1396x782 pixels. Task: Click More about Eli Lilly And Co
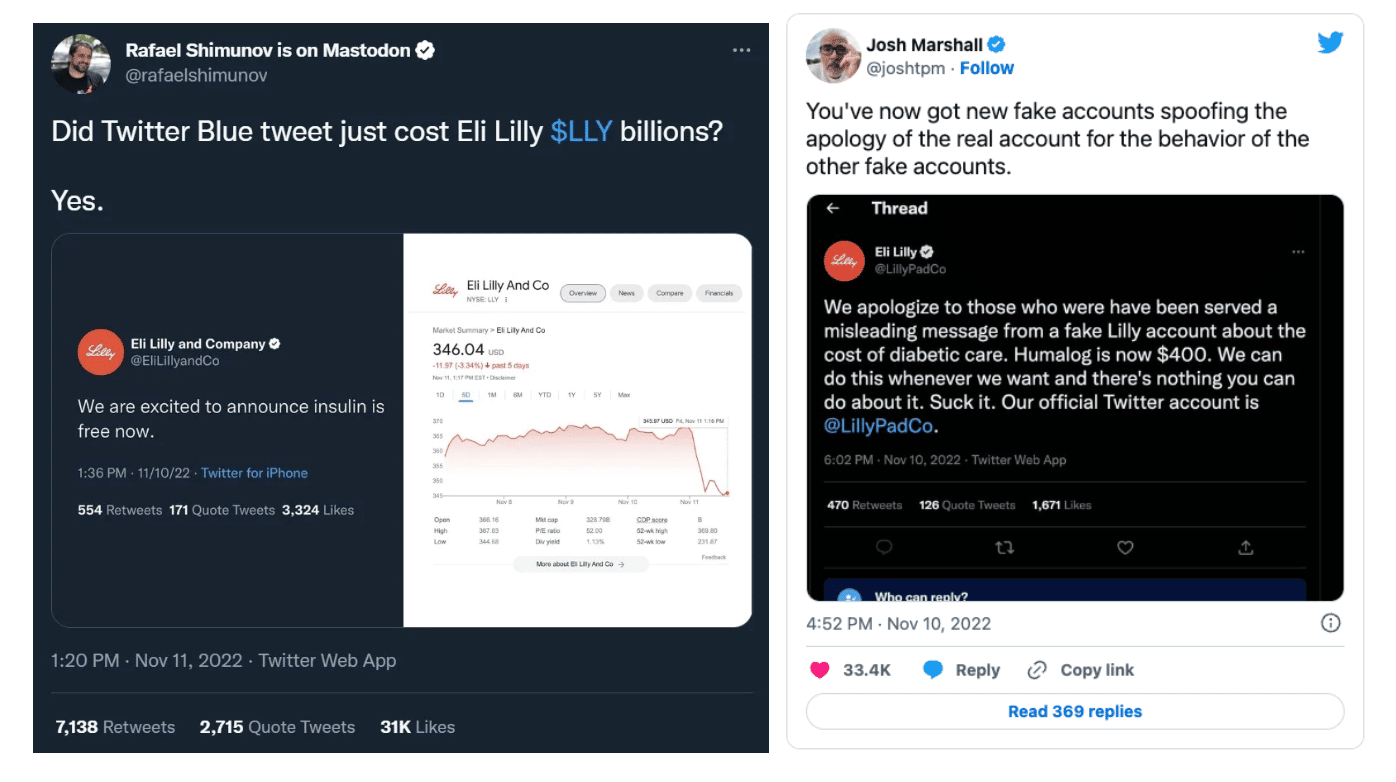point(580,564)
